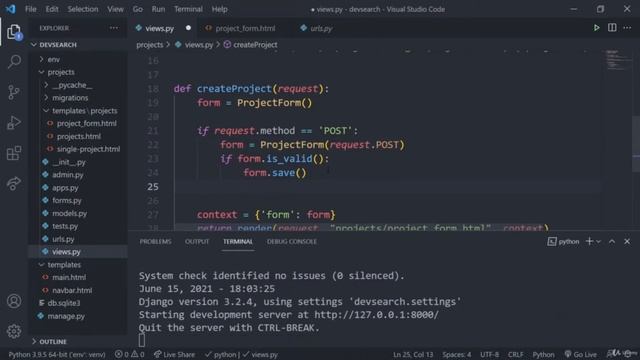Open the VS Code logo menu
Viewport: 640px width, 360px height.
point(11,9)
